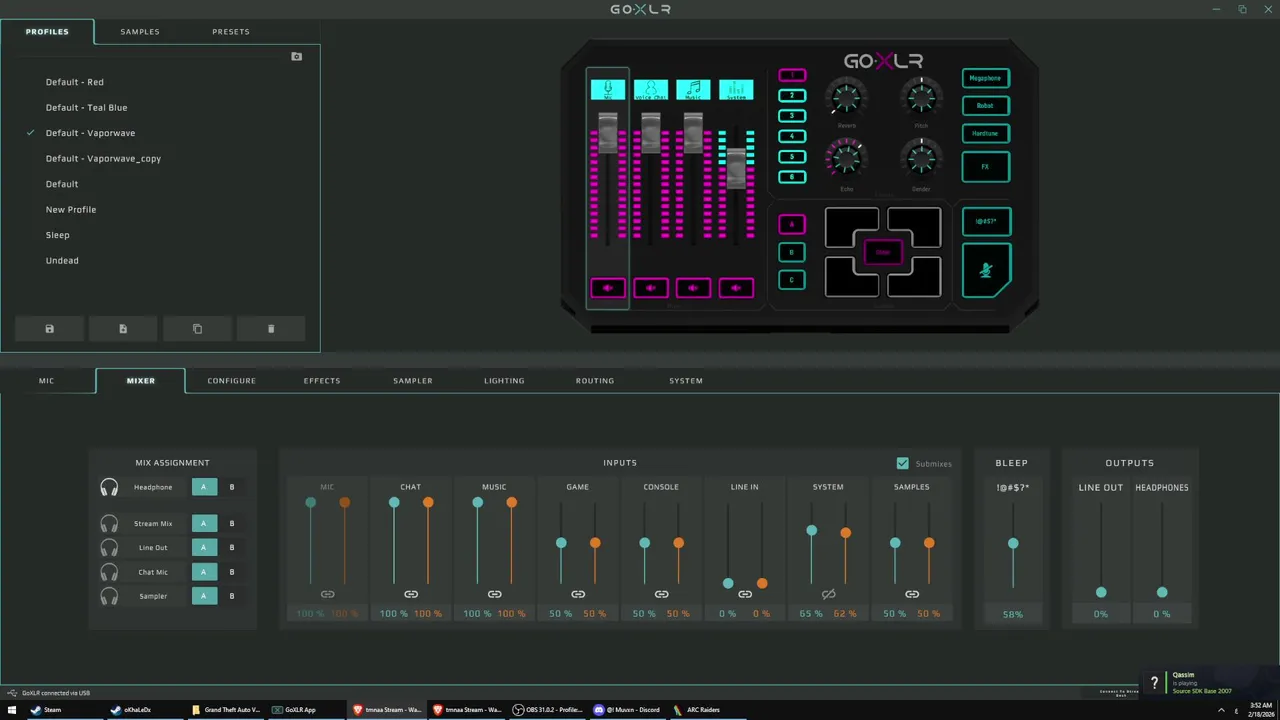Screen dimensions: 1280x720
Task: Select the 'Default - Teal Blue' profile
Action: point(87,107)
